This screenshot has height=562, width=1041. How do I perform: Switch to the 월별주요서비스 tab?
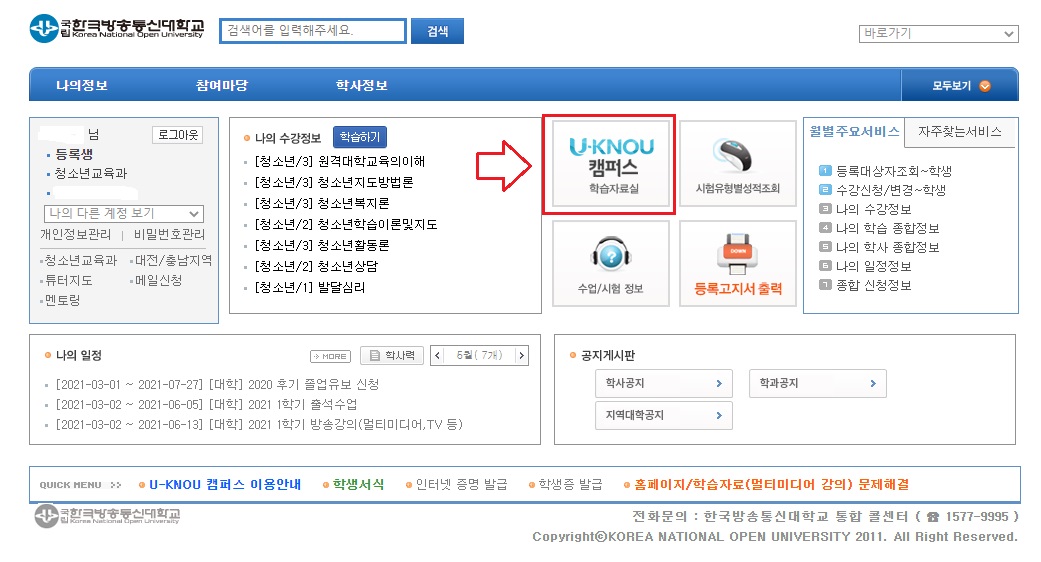[x=854, y=131]
